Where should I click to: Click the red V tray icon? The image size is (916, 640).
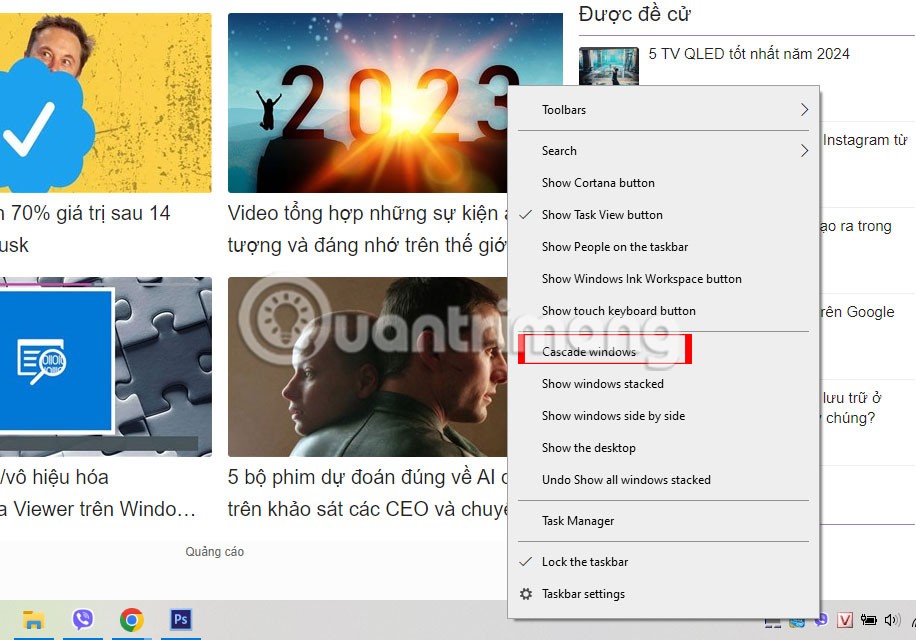(845, 621)
